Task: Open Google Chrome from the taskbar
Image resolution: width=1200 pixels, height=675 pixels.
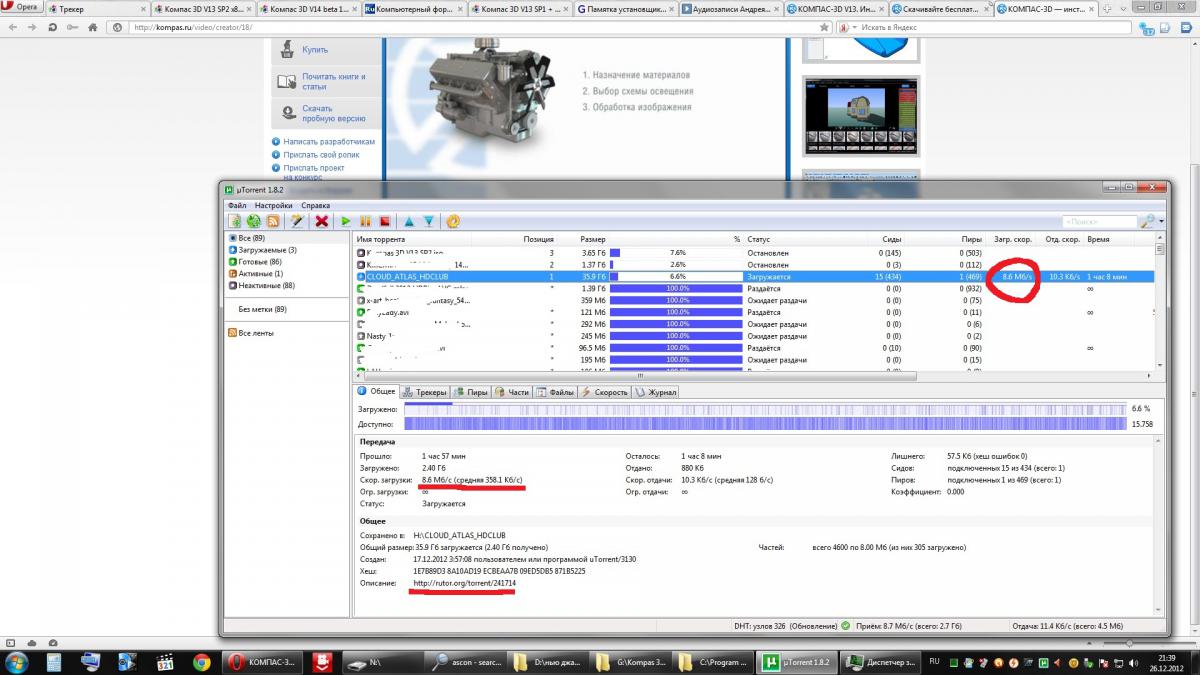Action: pyautogui.click(x=201, y=662)
